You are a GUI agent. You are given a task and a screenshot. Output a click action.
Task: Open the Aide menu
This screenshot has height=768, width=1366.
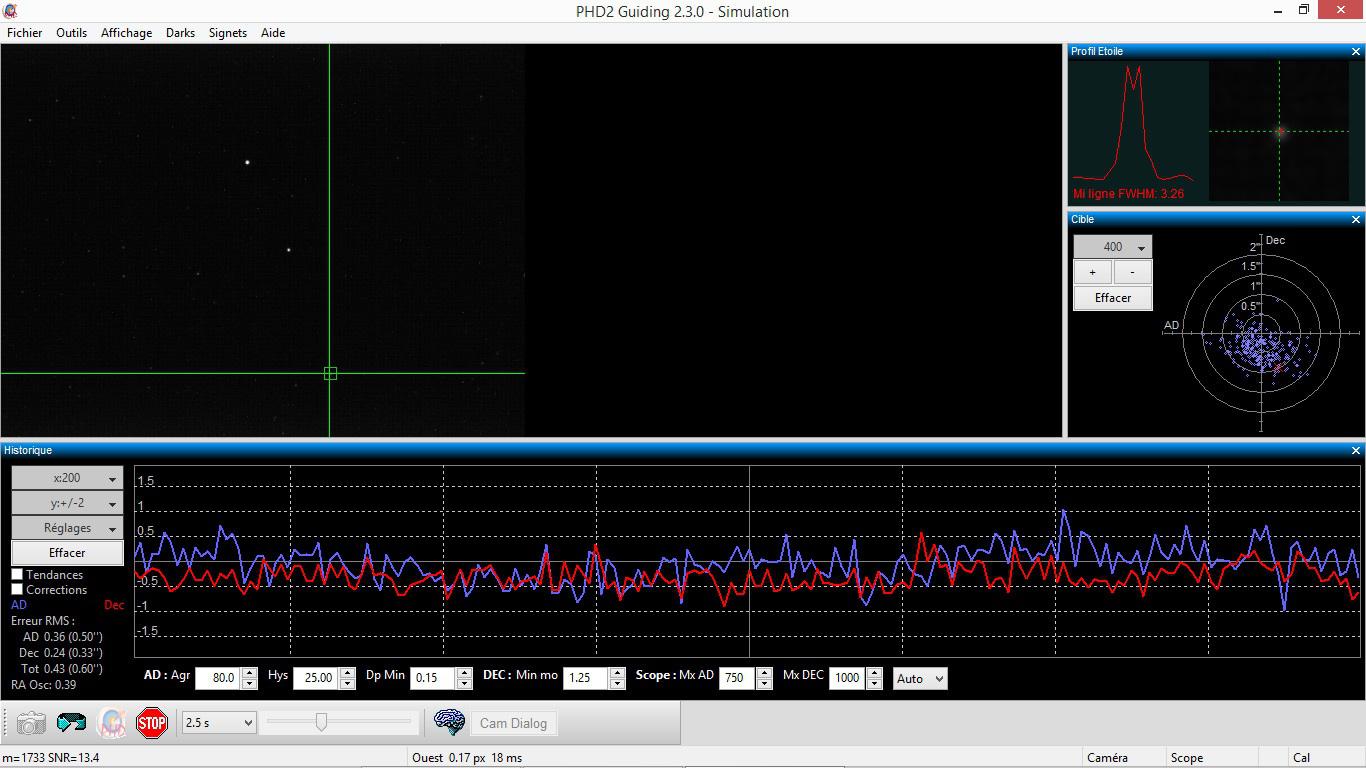(x=273, y=33)
